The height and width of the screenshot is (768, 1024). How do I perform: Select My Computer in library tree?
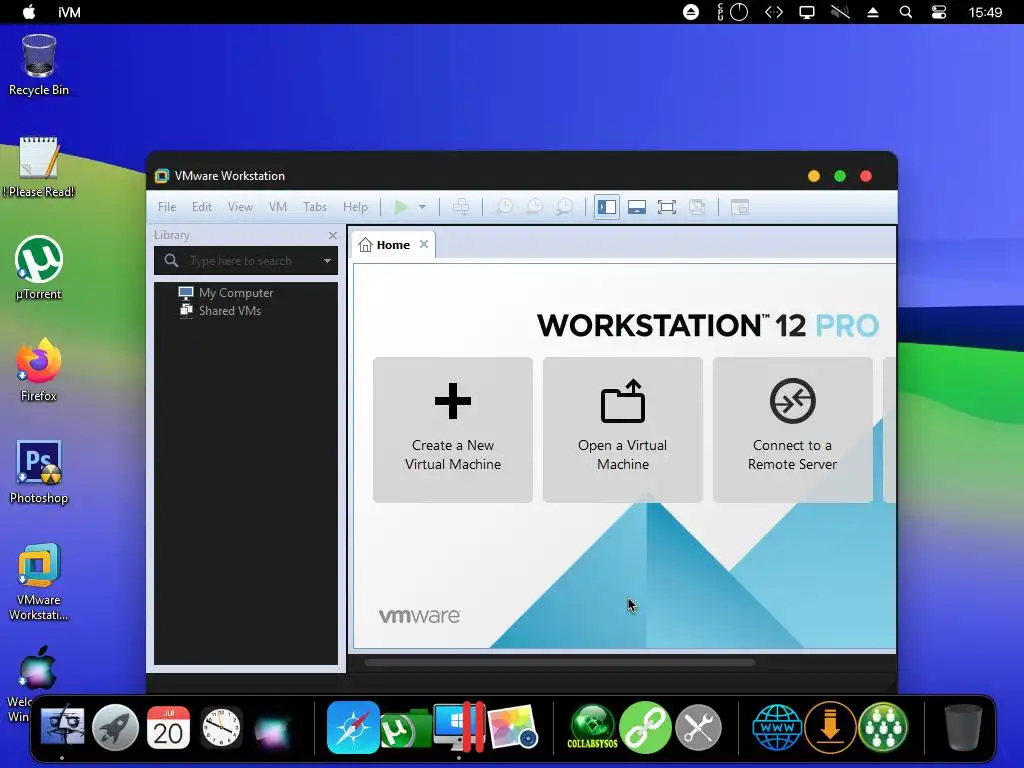[226, 293]
